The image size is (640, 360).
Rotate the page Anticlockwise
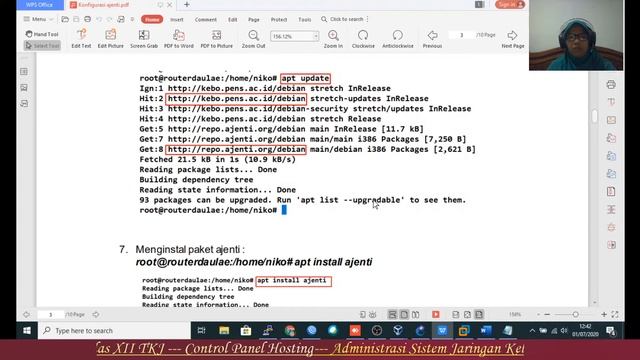(398, 39)
